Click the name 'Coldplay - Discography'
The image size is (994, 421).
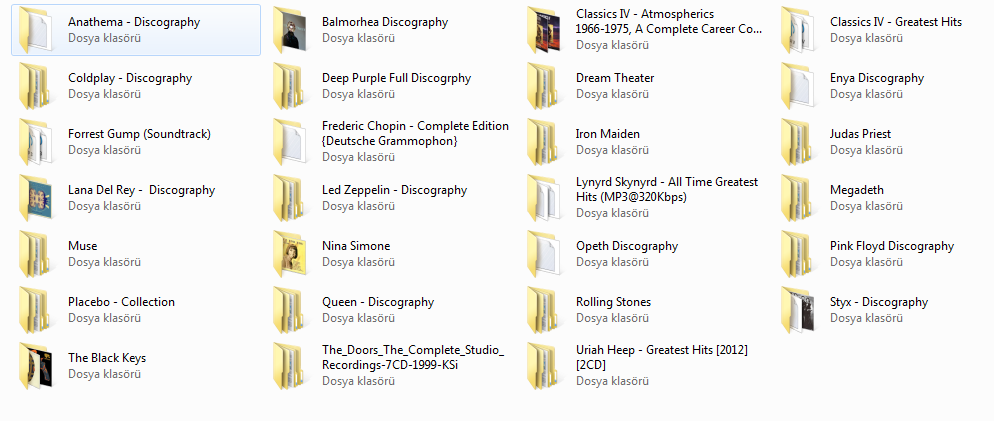point(130,78)
